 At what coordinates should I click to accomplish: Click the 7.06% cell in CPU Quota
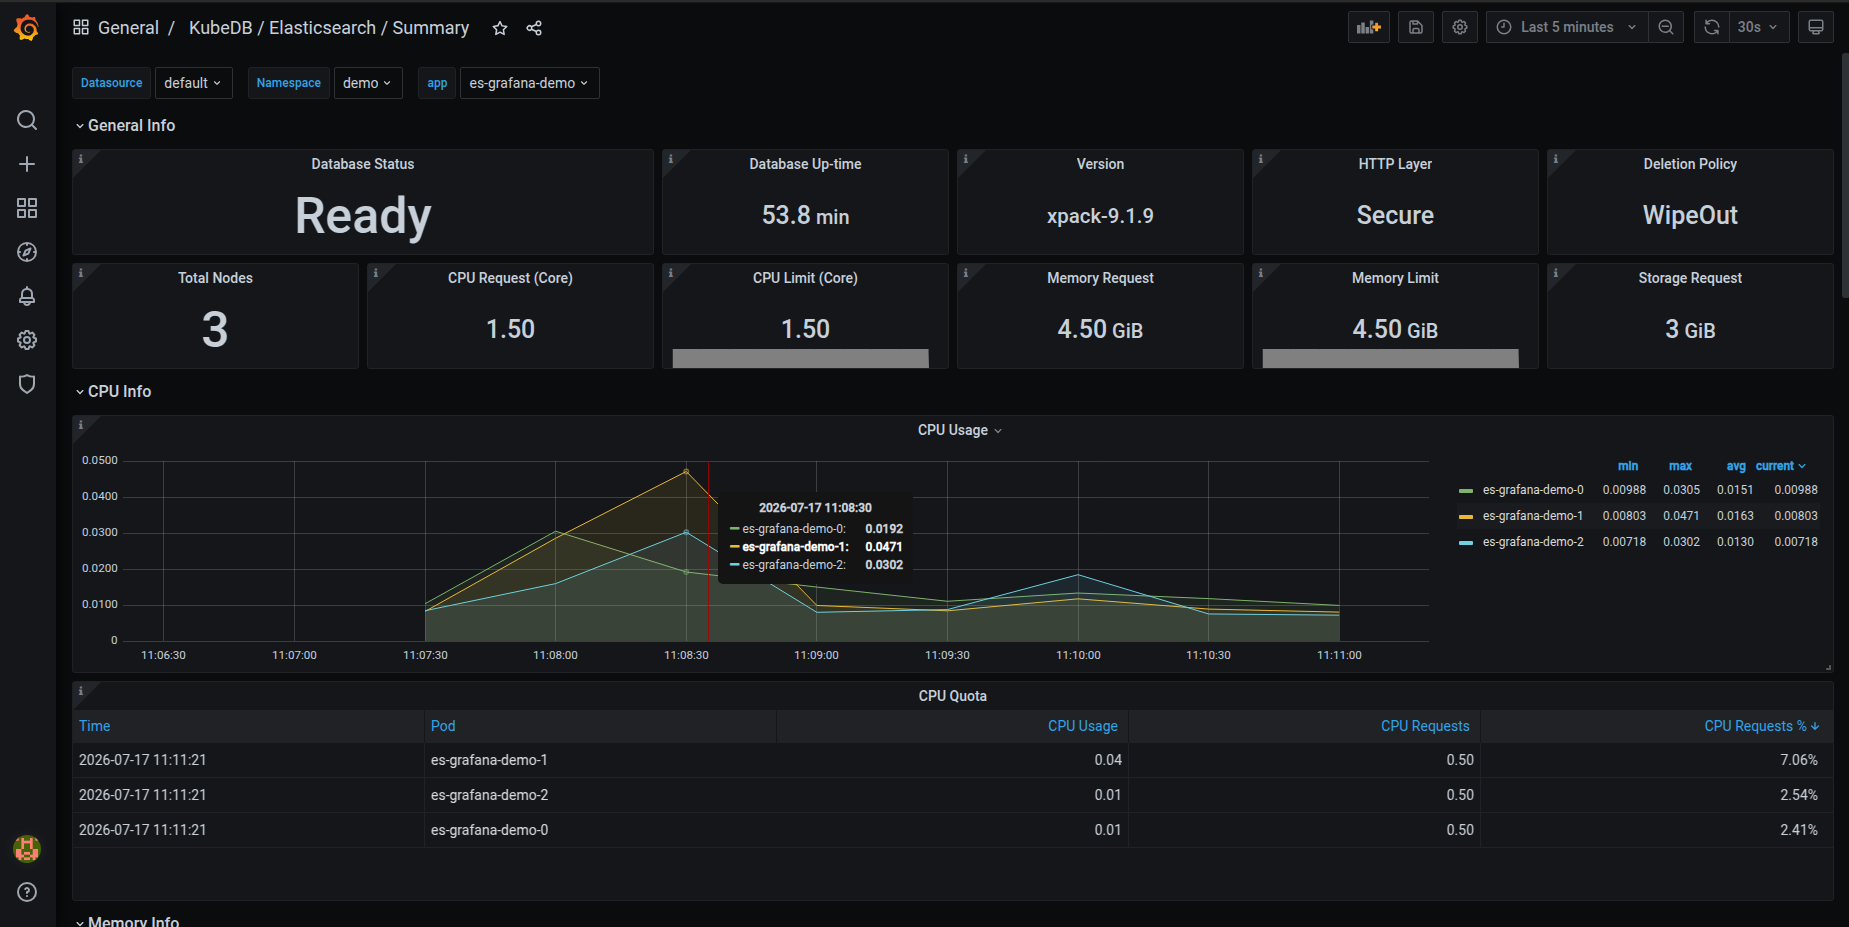1657,760
